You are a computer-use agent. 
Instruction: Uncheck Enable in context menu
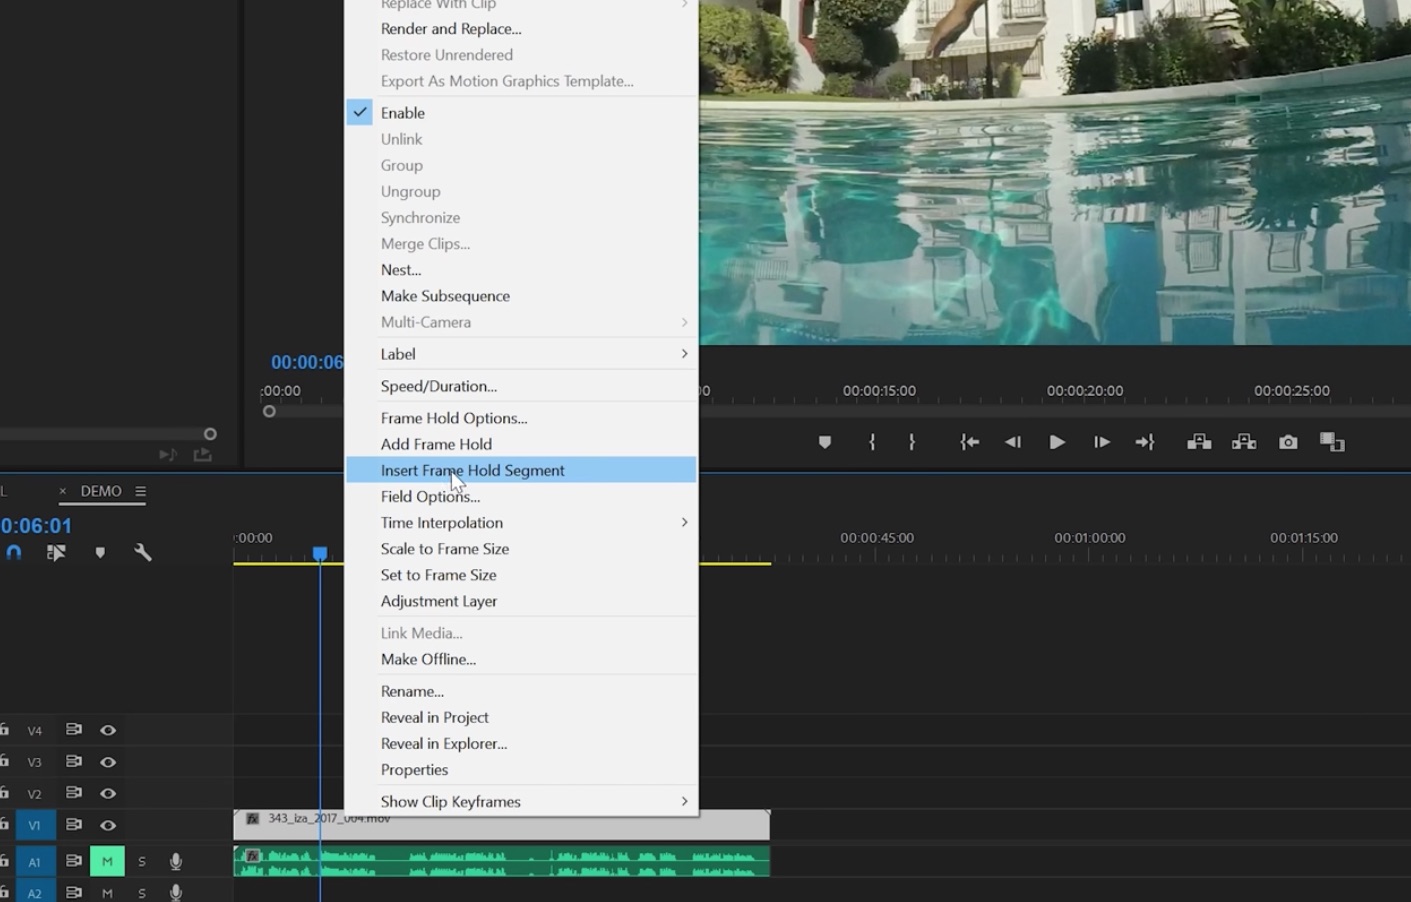(521, 113)
